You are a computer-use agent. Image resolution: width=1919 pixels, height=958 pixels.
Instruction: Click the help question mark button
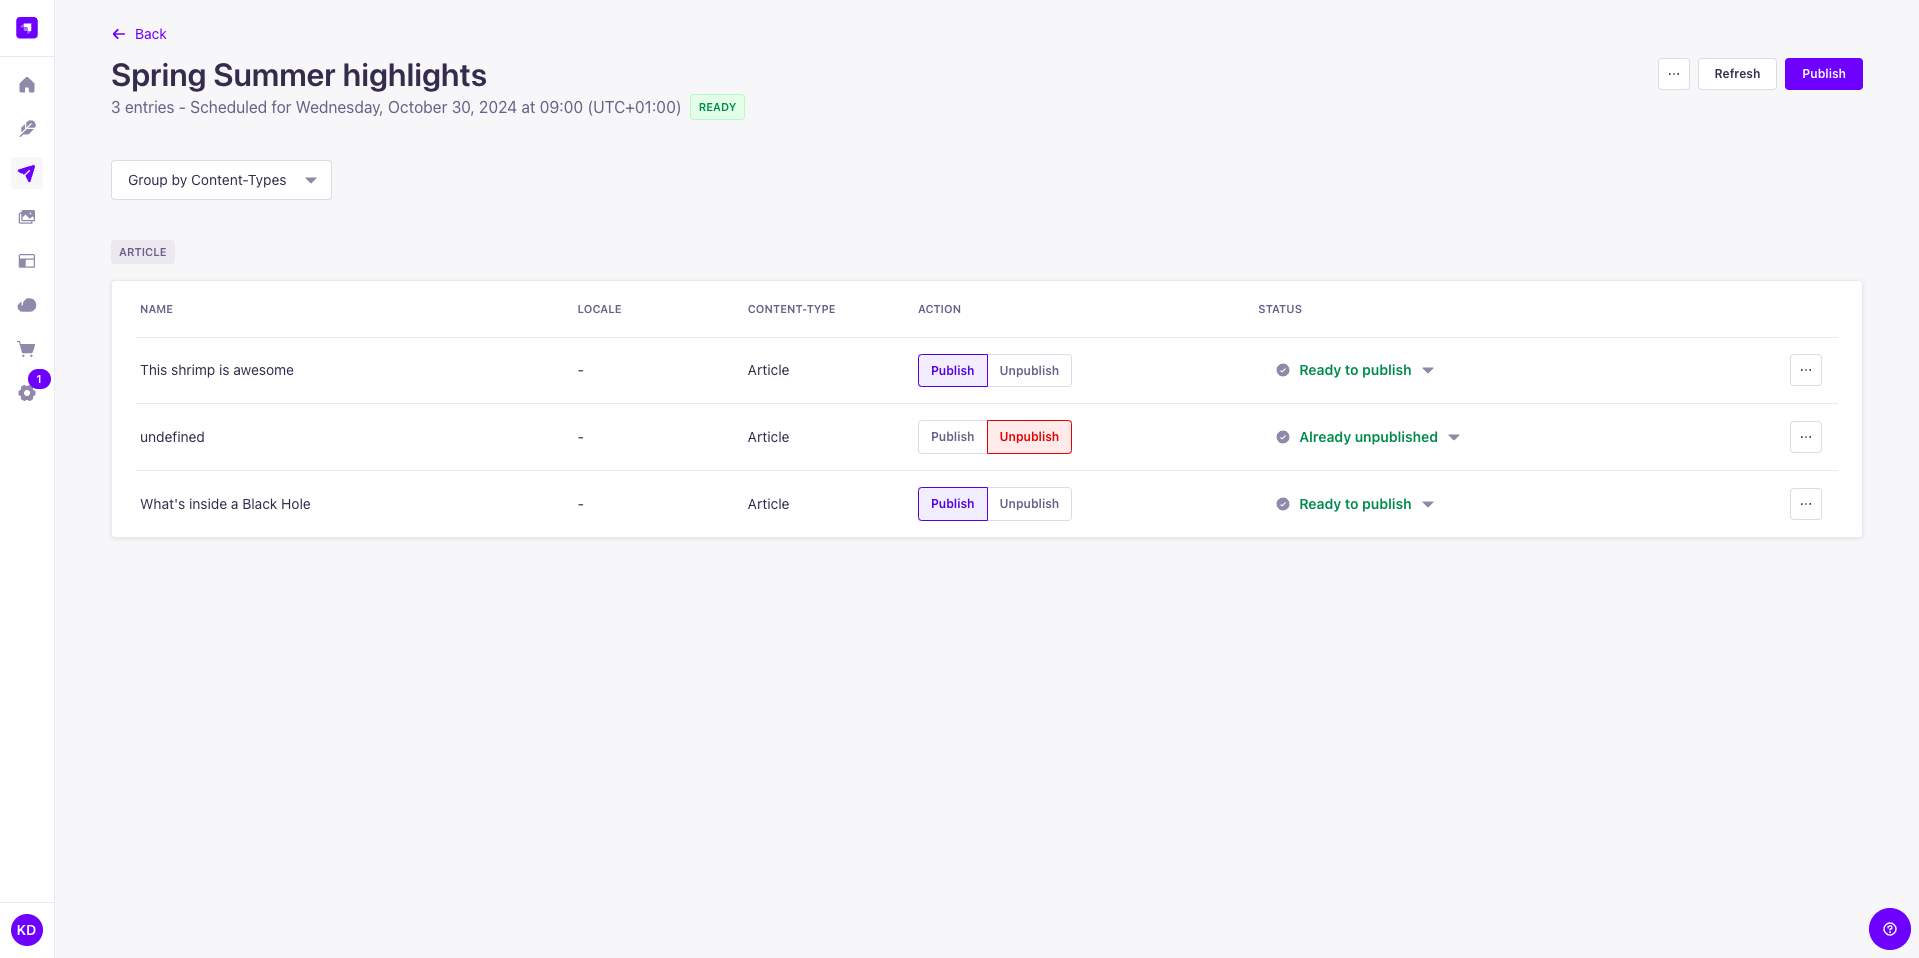point(1889,929)
